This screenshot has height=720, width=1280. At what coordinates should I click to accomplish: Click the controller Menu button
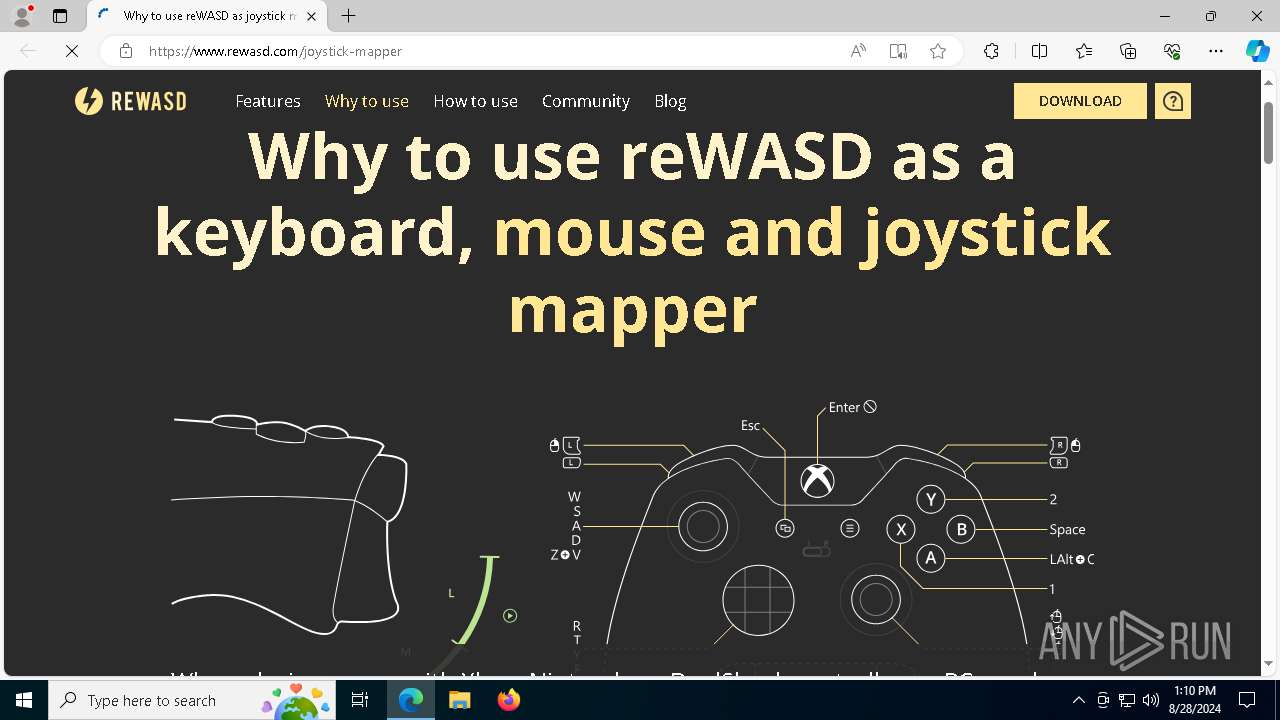pyautogui.click(x=850, y=528)
